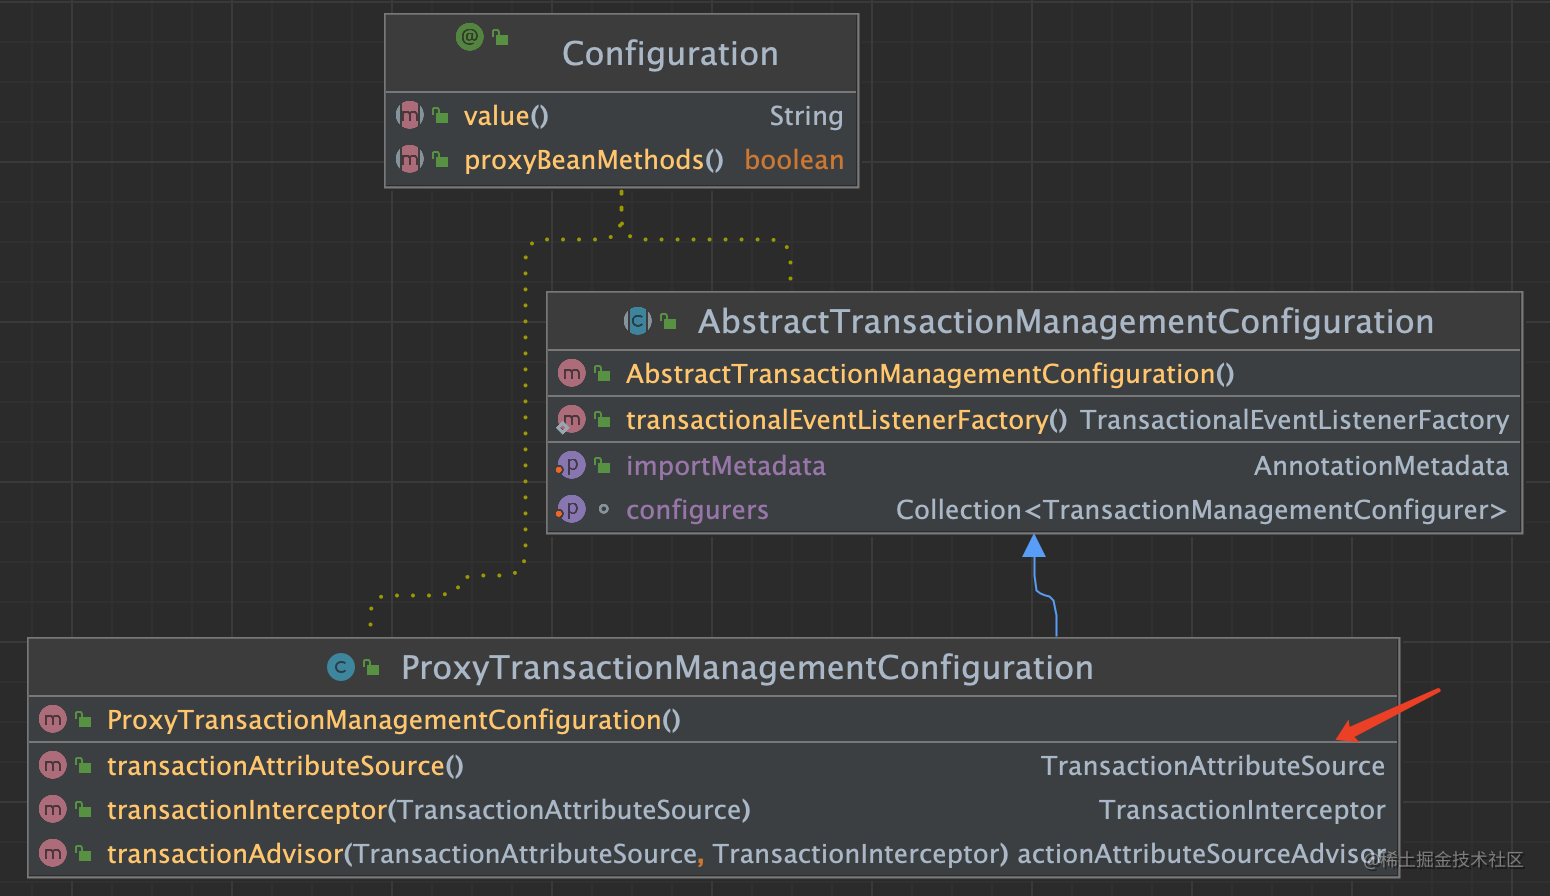This screenshot has width=1550, height=896.
Task: Select the transactionalEventListenerFactory() method name
Action: pyautogui.click(x=846, y=420)
